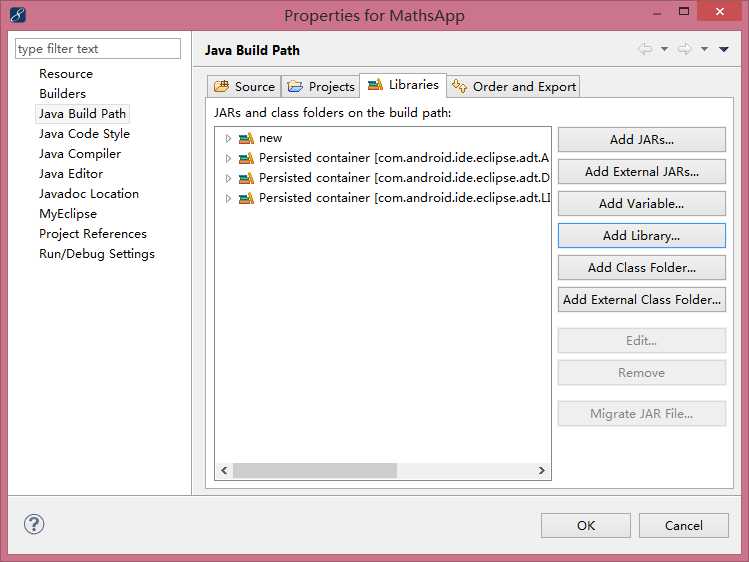Image resolution: width=749 pixels, height=562 pixels.
Task: Dismiss dialog with Cancel button
Action: pos(684,525)
